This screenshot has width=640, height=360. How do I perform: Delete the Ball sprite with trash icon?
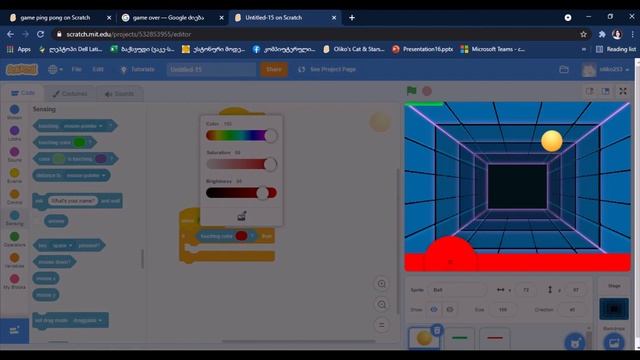pos(437,330)
